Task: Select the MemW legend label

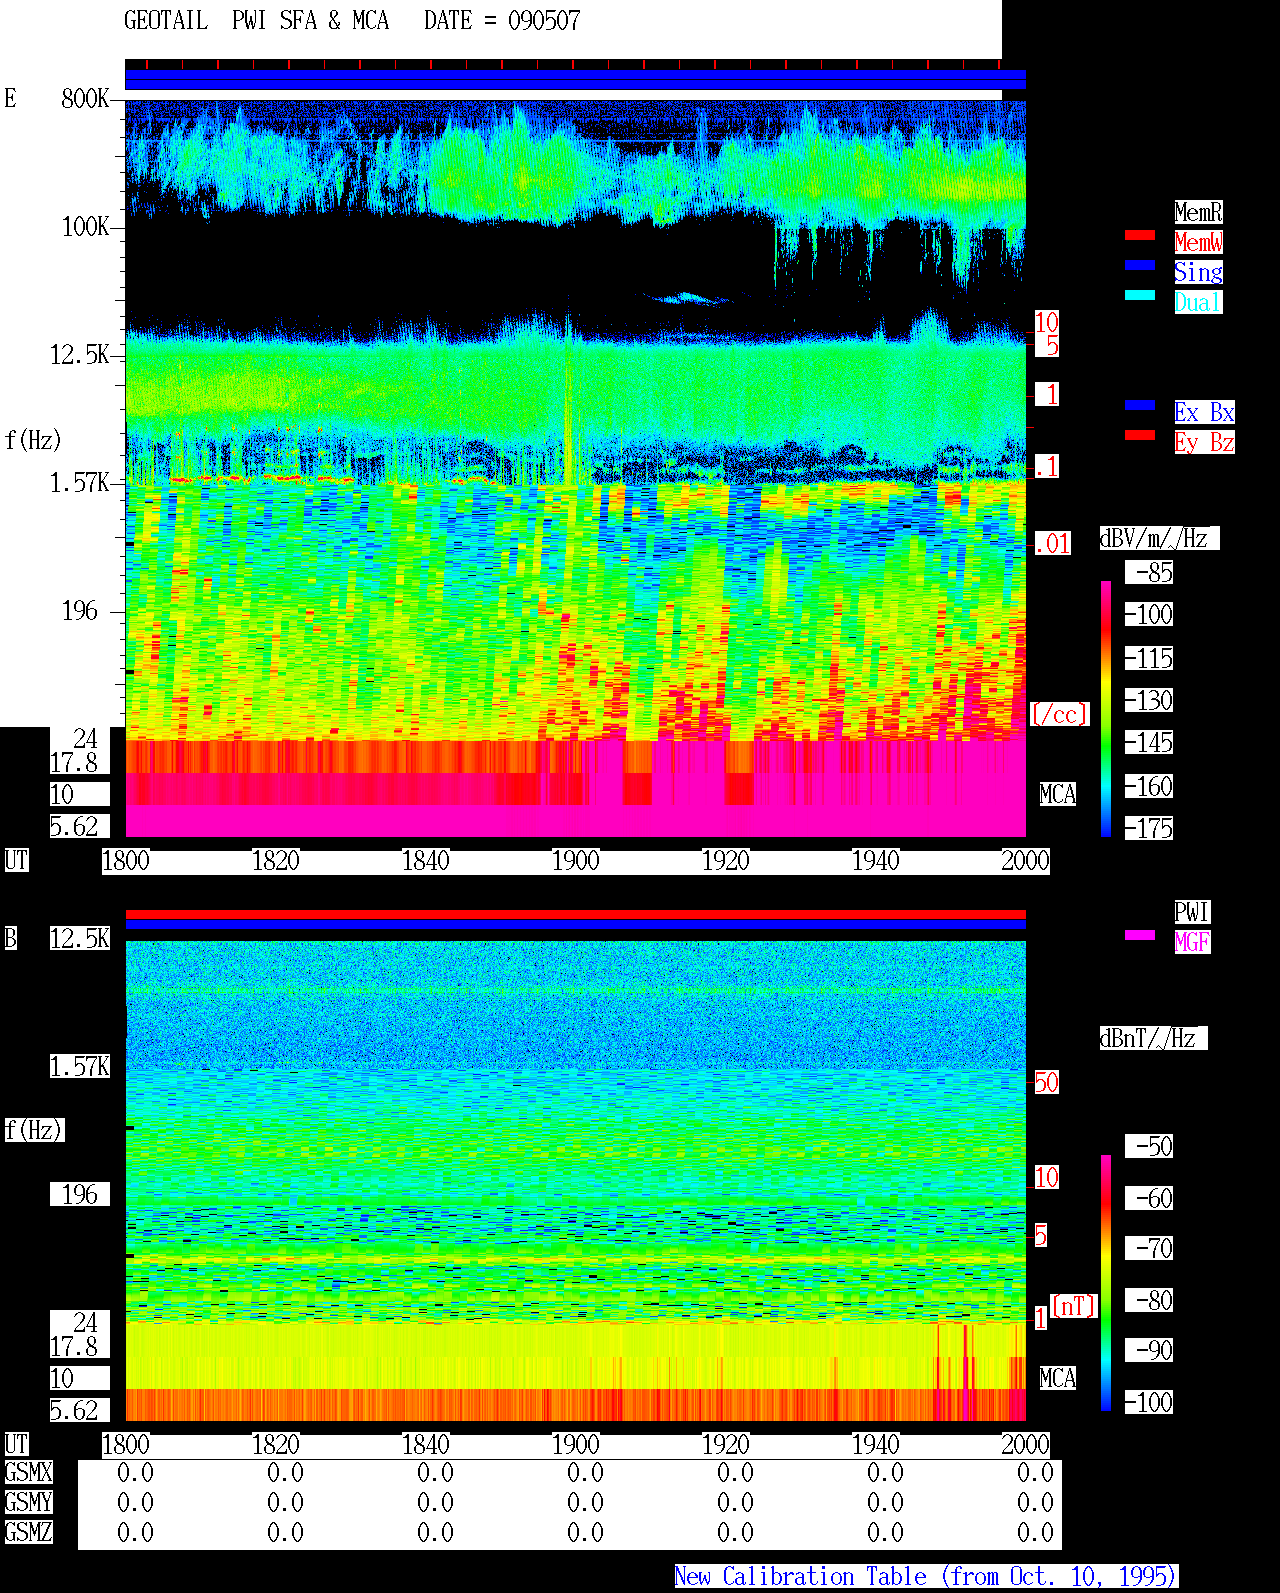Action: tap(1198, 242)
